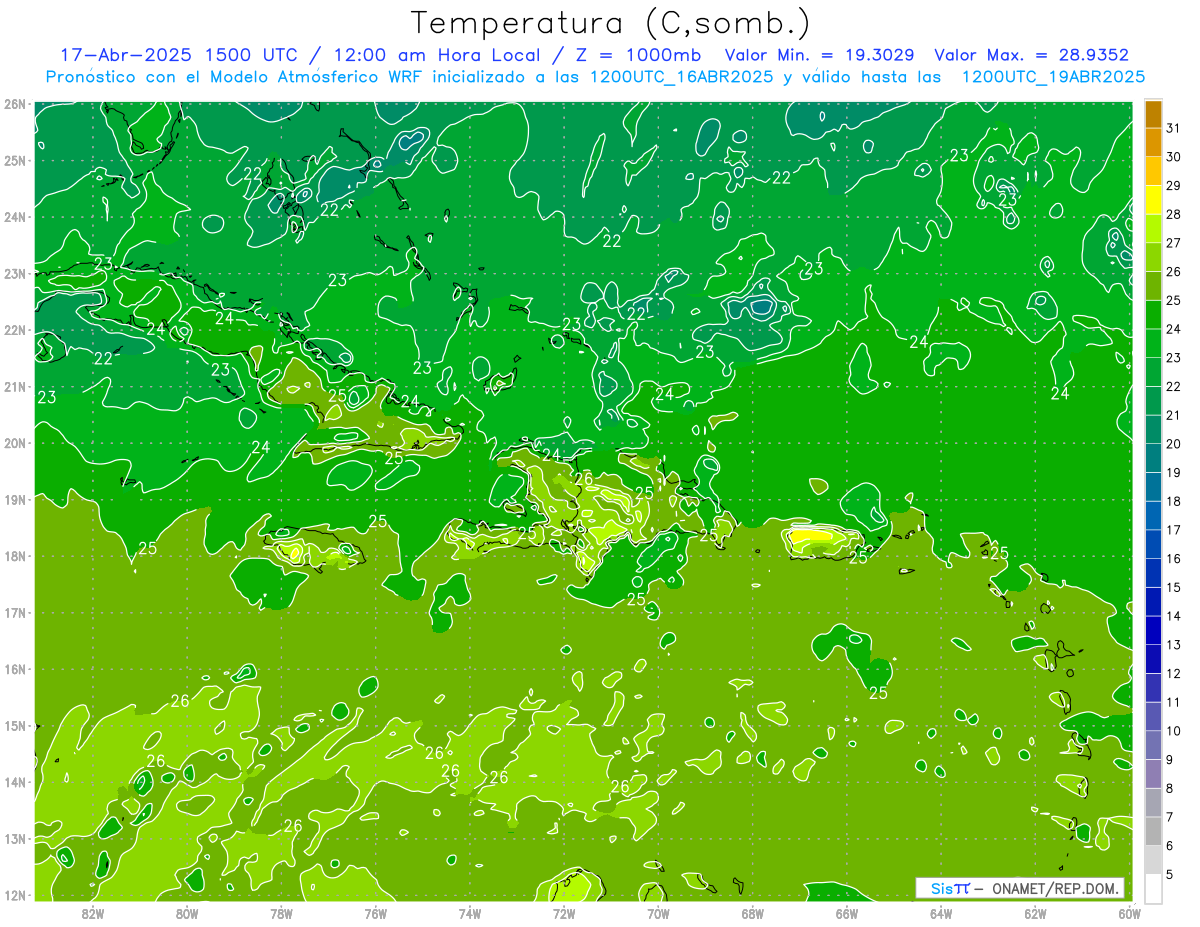
Task: Click the white bottom swatch below 5
Action: coord(1154,888)
